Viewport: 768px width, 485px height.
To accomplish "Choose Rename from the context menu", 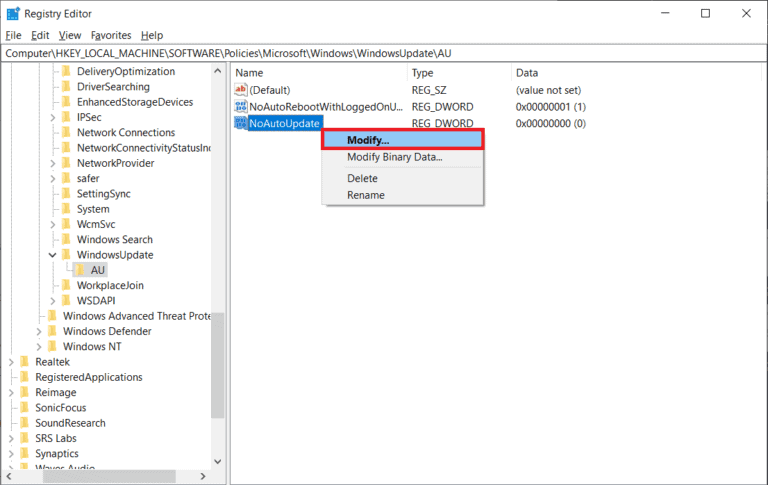I will (x=403, y=195).
